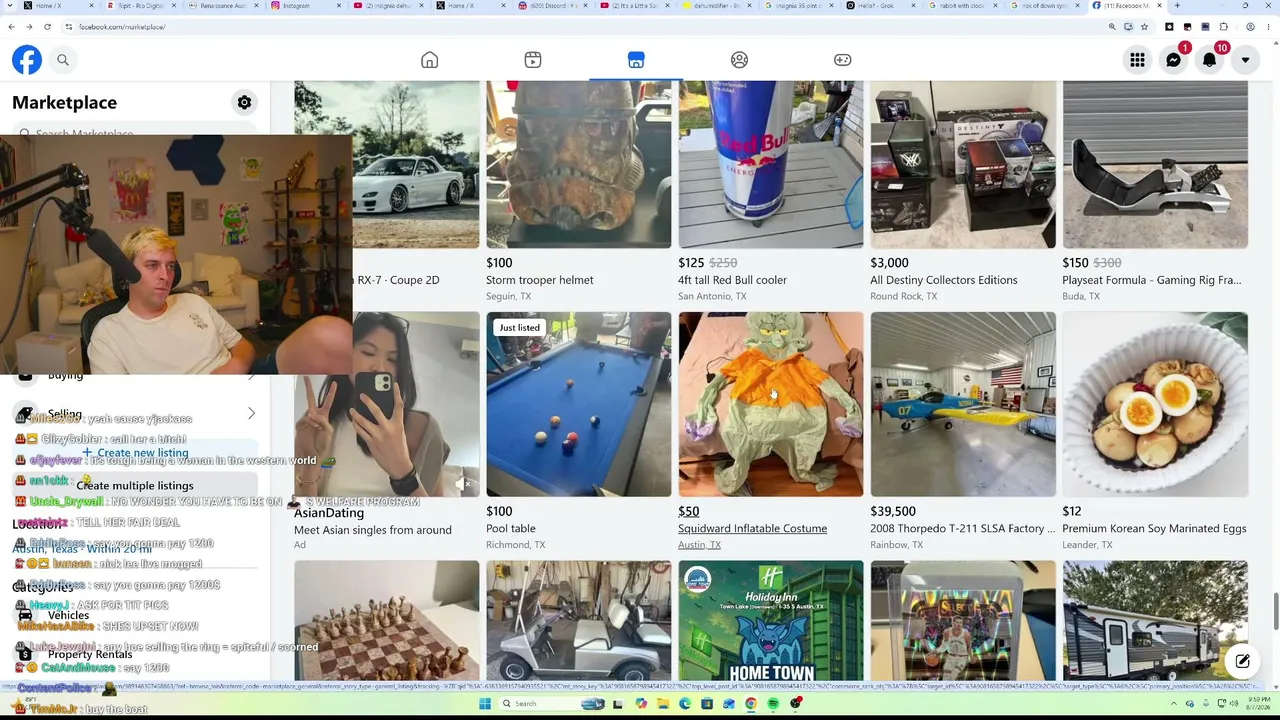Viewport: 1280px width, 720px height.
Task: Reload the page with refresh icon
Action: [46, 27]
